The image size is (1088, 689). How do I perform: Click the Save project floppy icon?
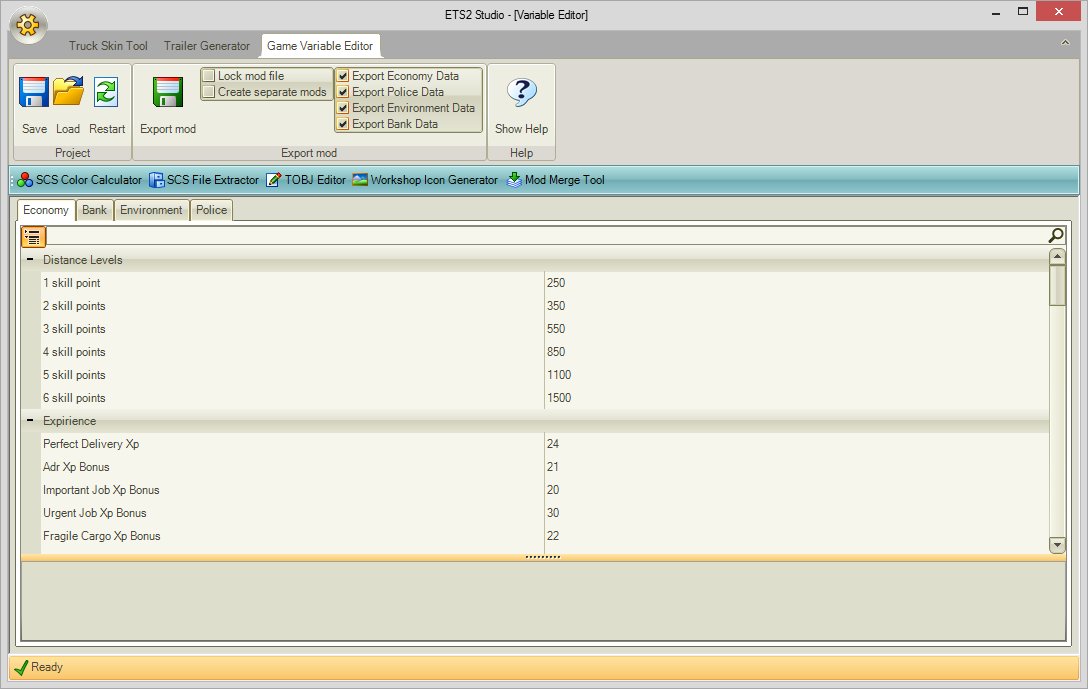point(33,92)
